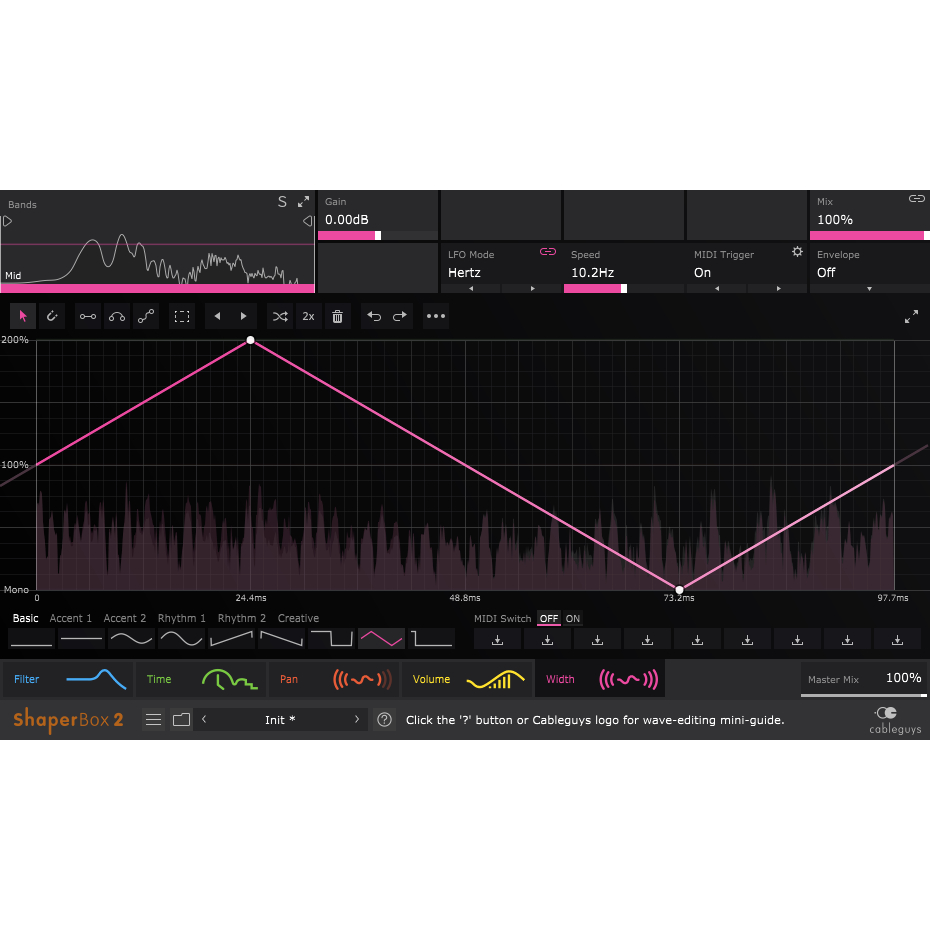Open the Pan shaper
Viewport: 930px width, 930px height.
(334, 679)
